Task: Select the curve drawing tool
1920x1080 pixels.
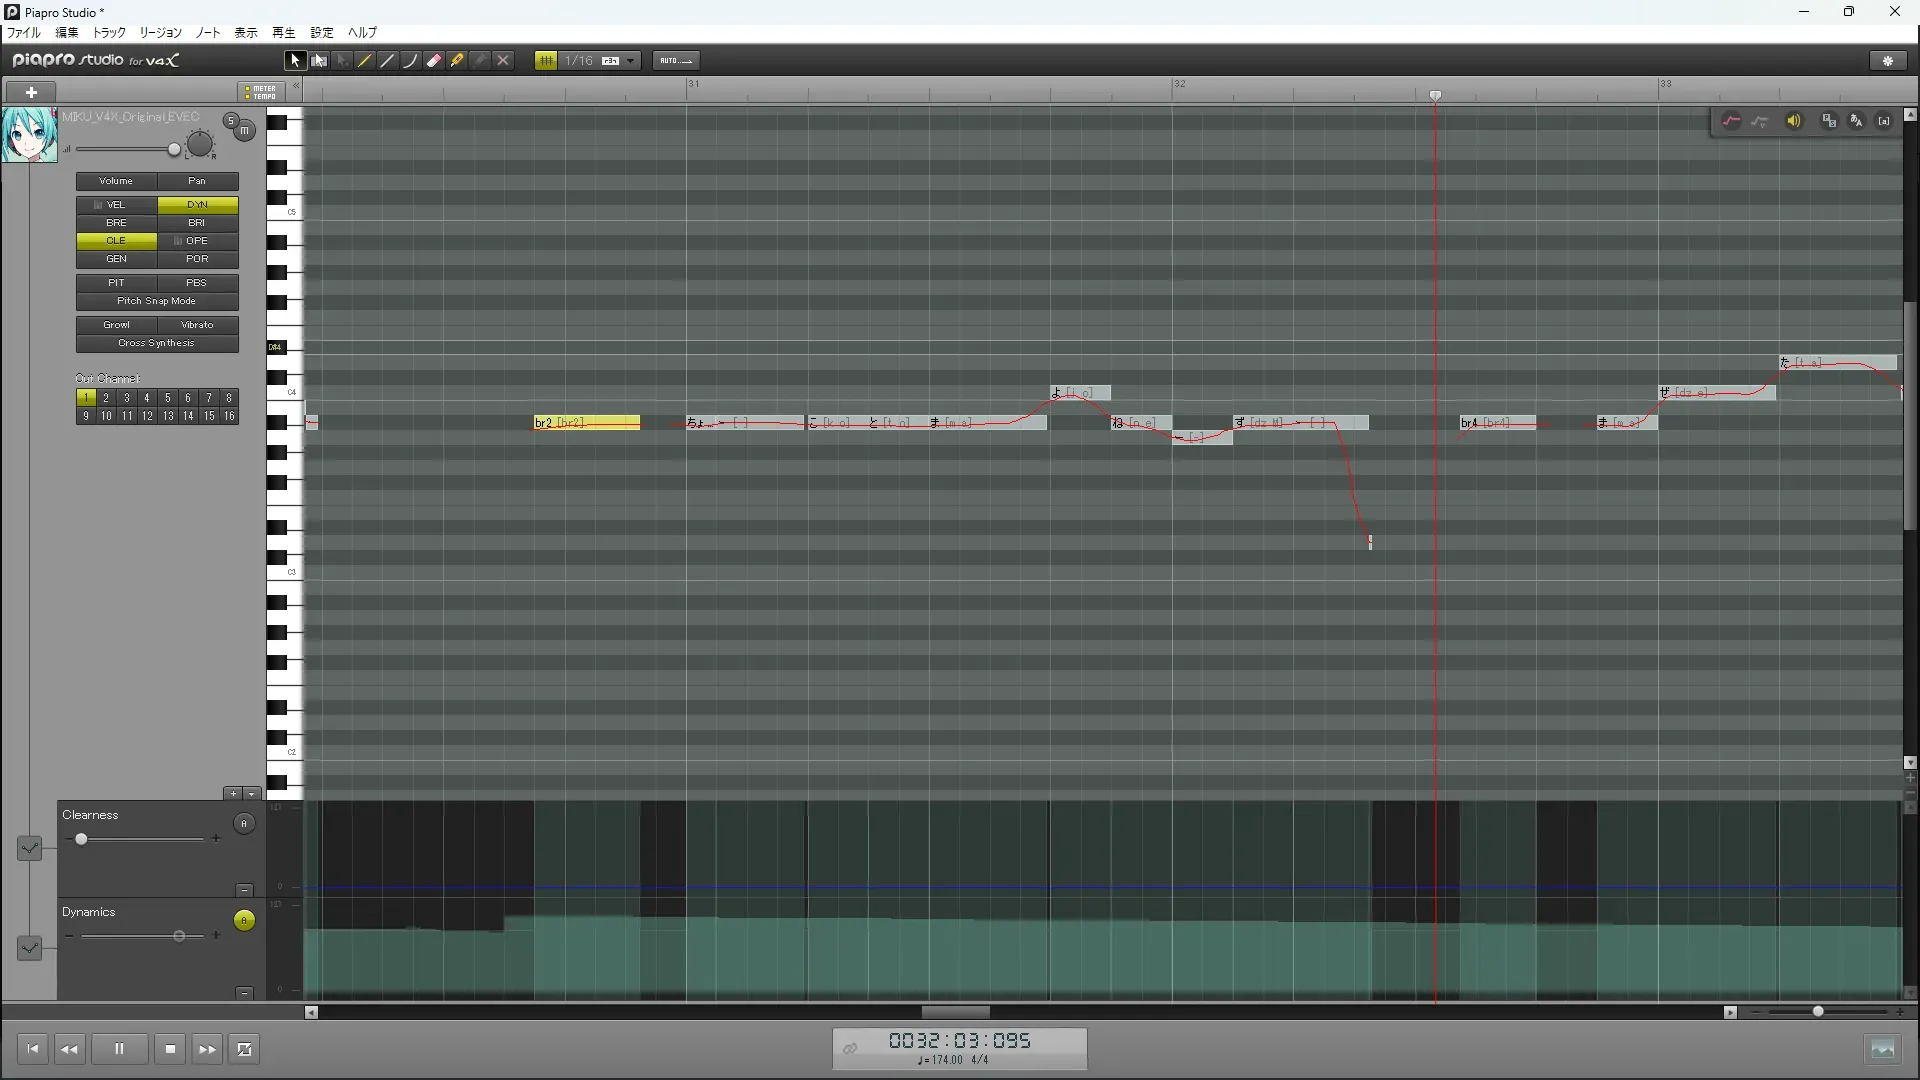Action: [410, 61]
